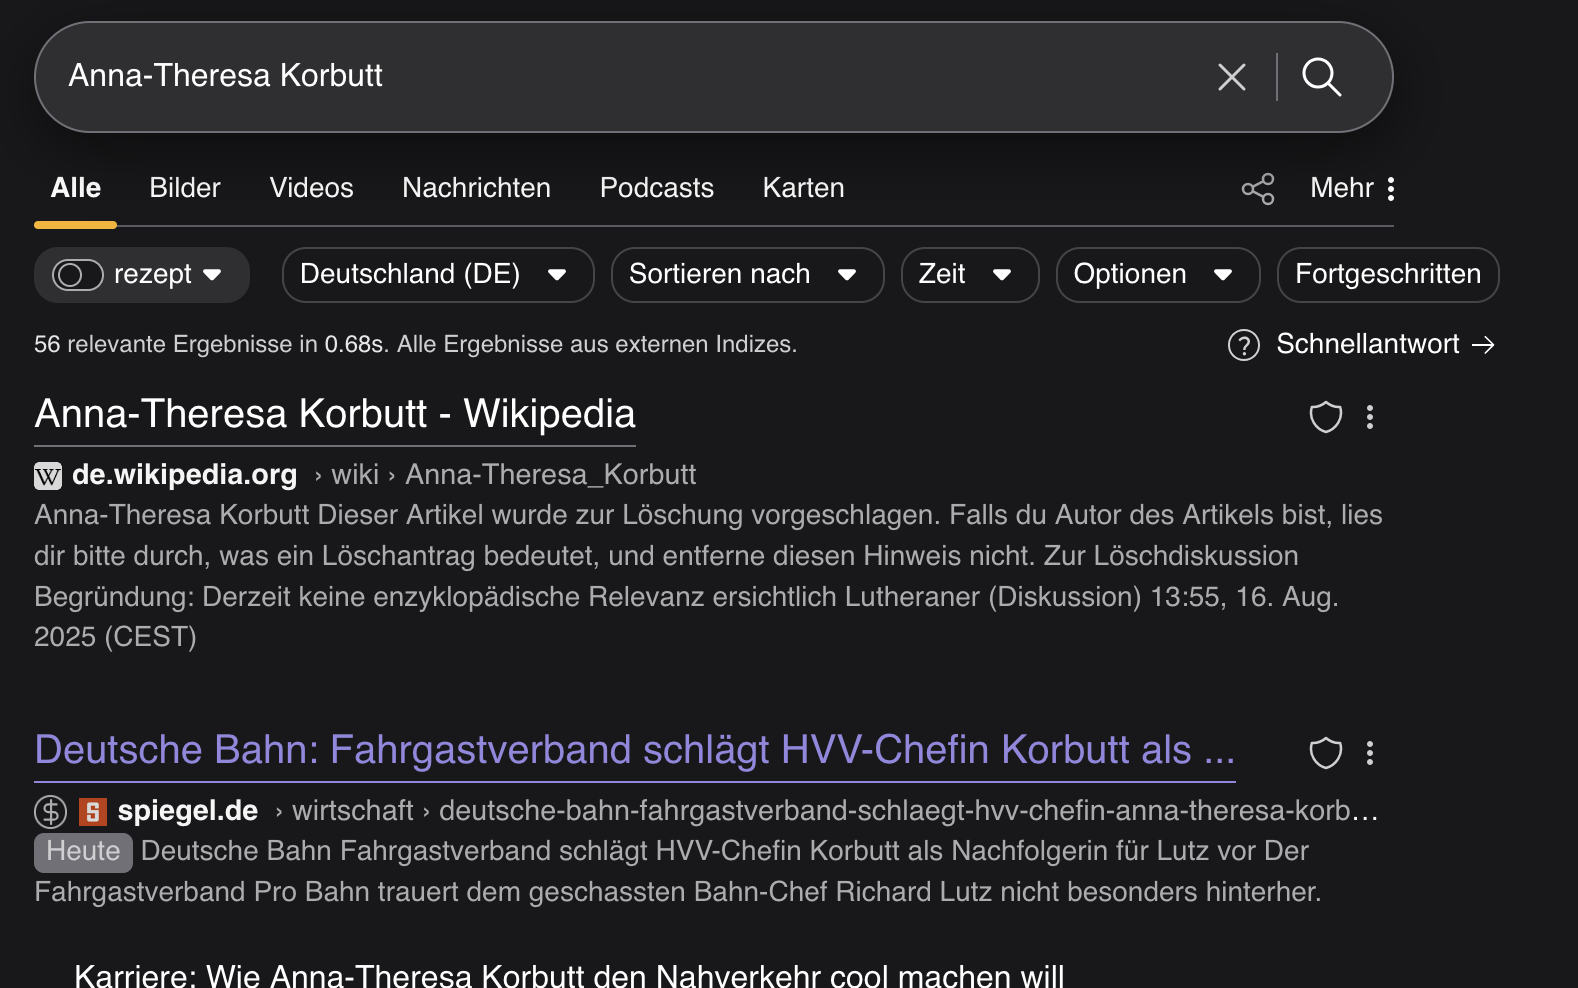Image resolution: width=1578 pixels, height=988 pixels.
Task: Clear the search query with the X icon
Action: (x=1231, y=77)
